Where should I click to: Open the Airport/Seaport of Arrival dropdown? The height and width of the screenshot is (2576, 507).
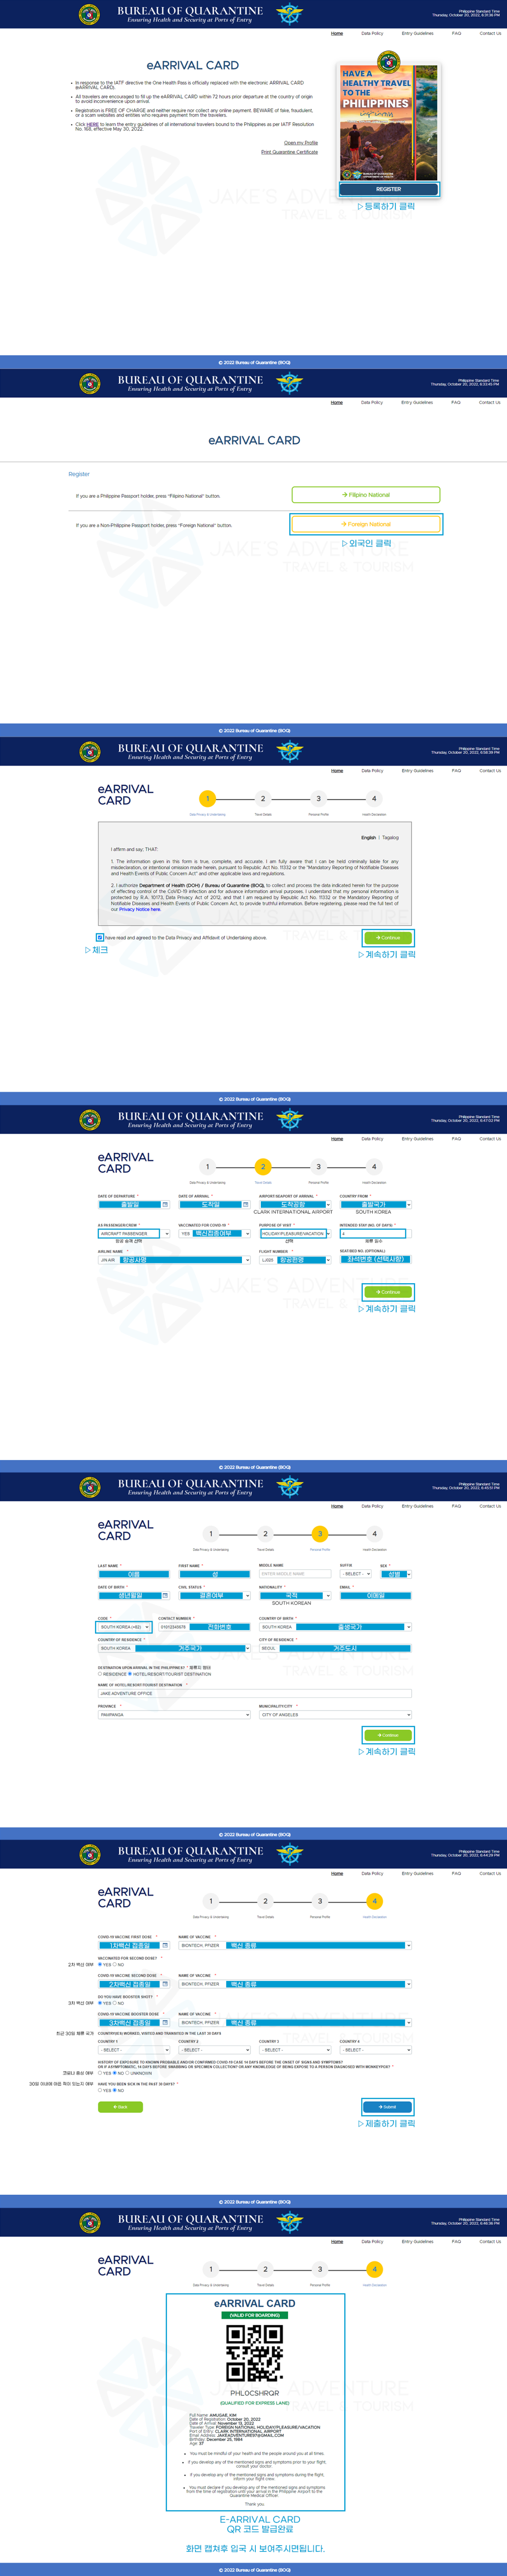[295, 1204]
